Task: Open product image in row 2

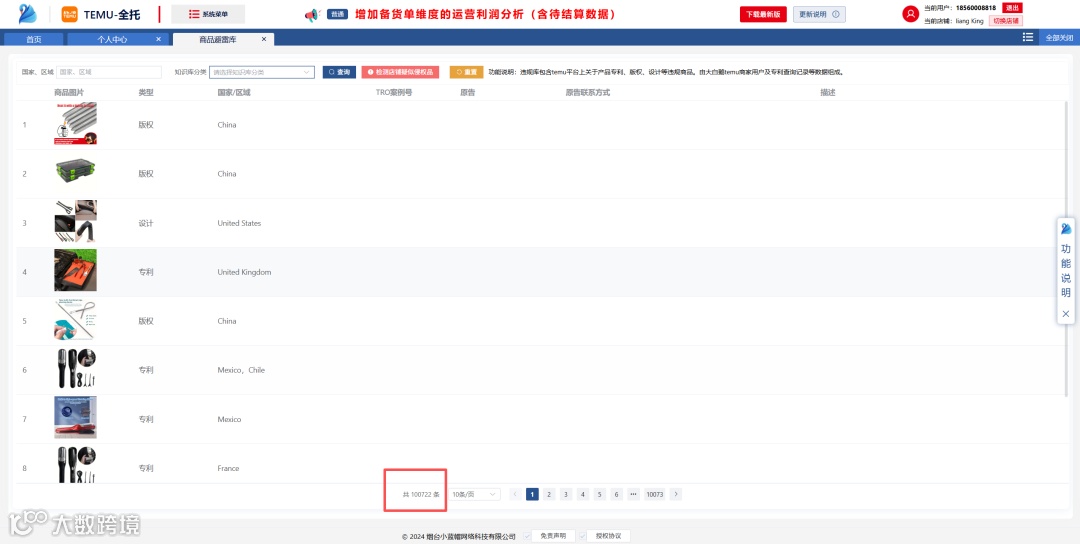Action: click(76, 174)
